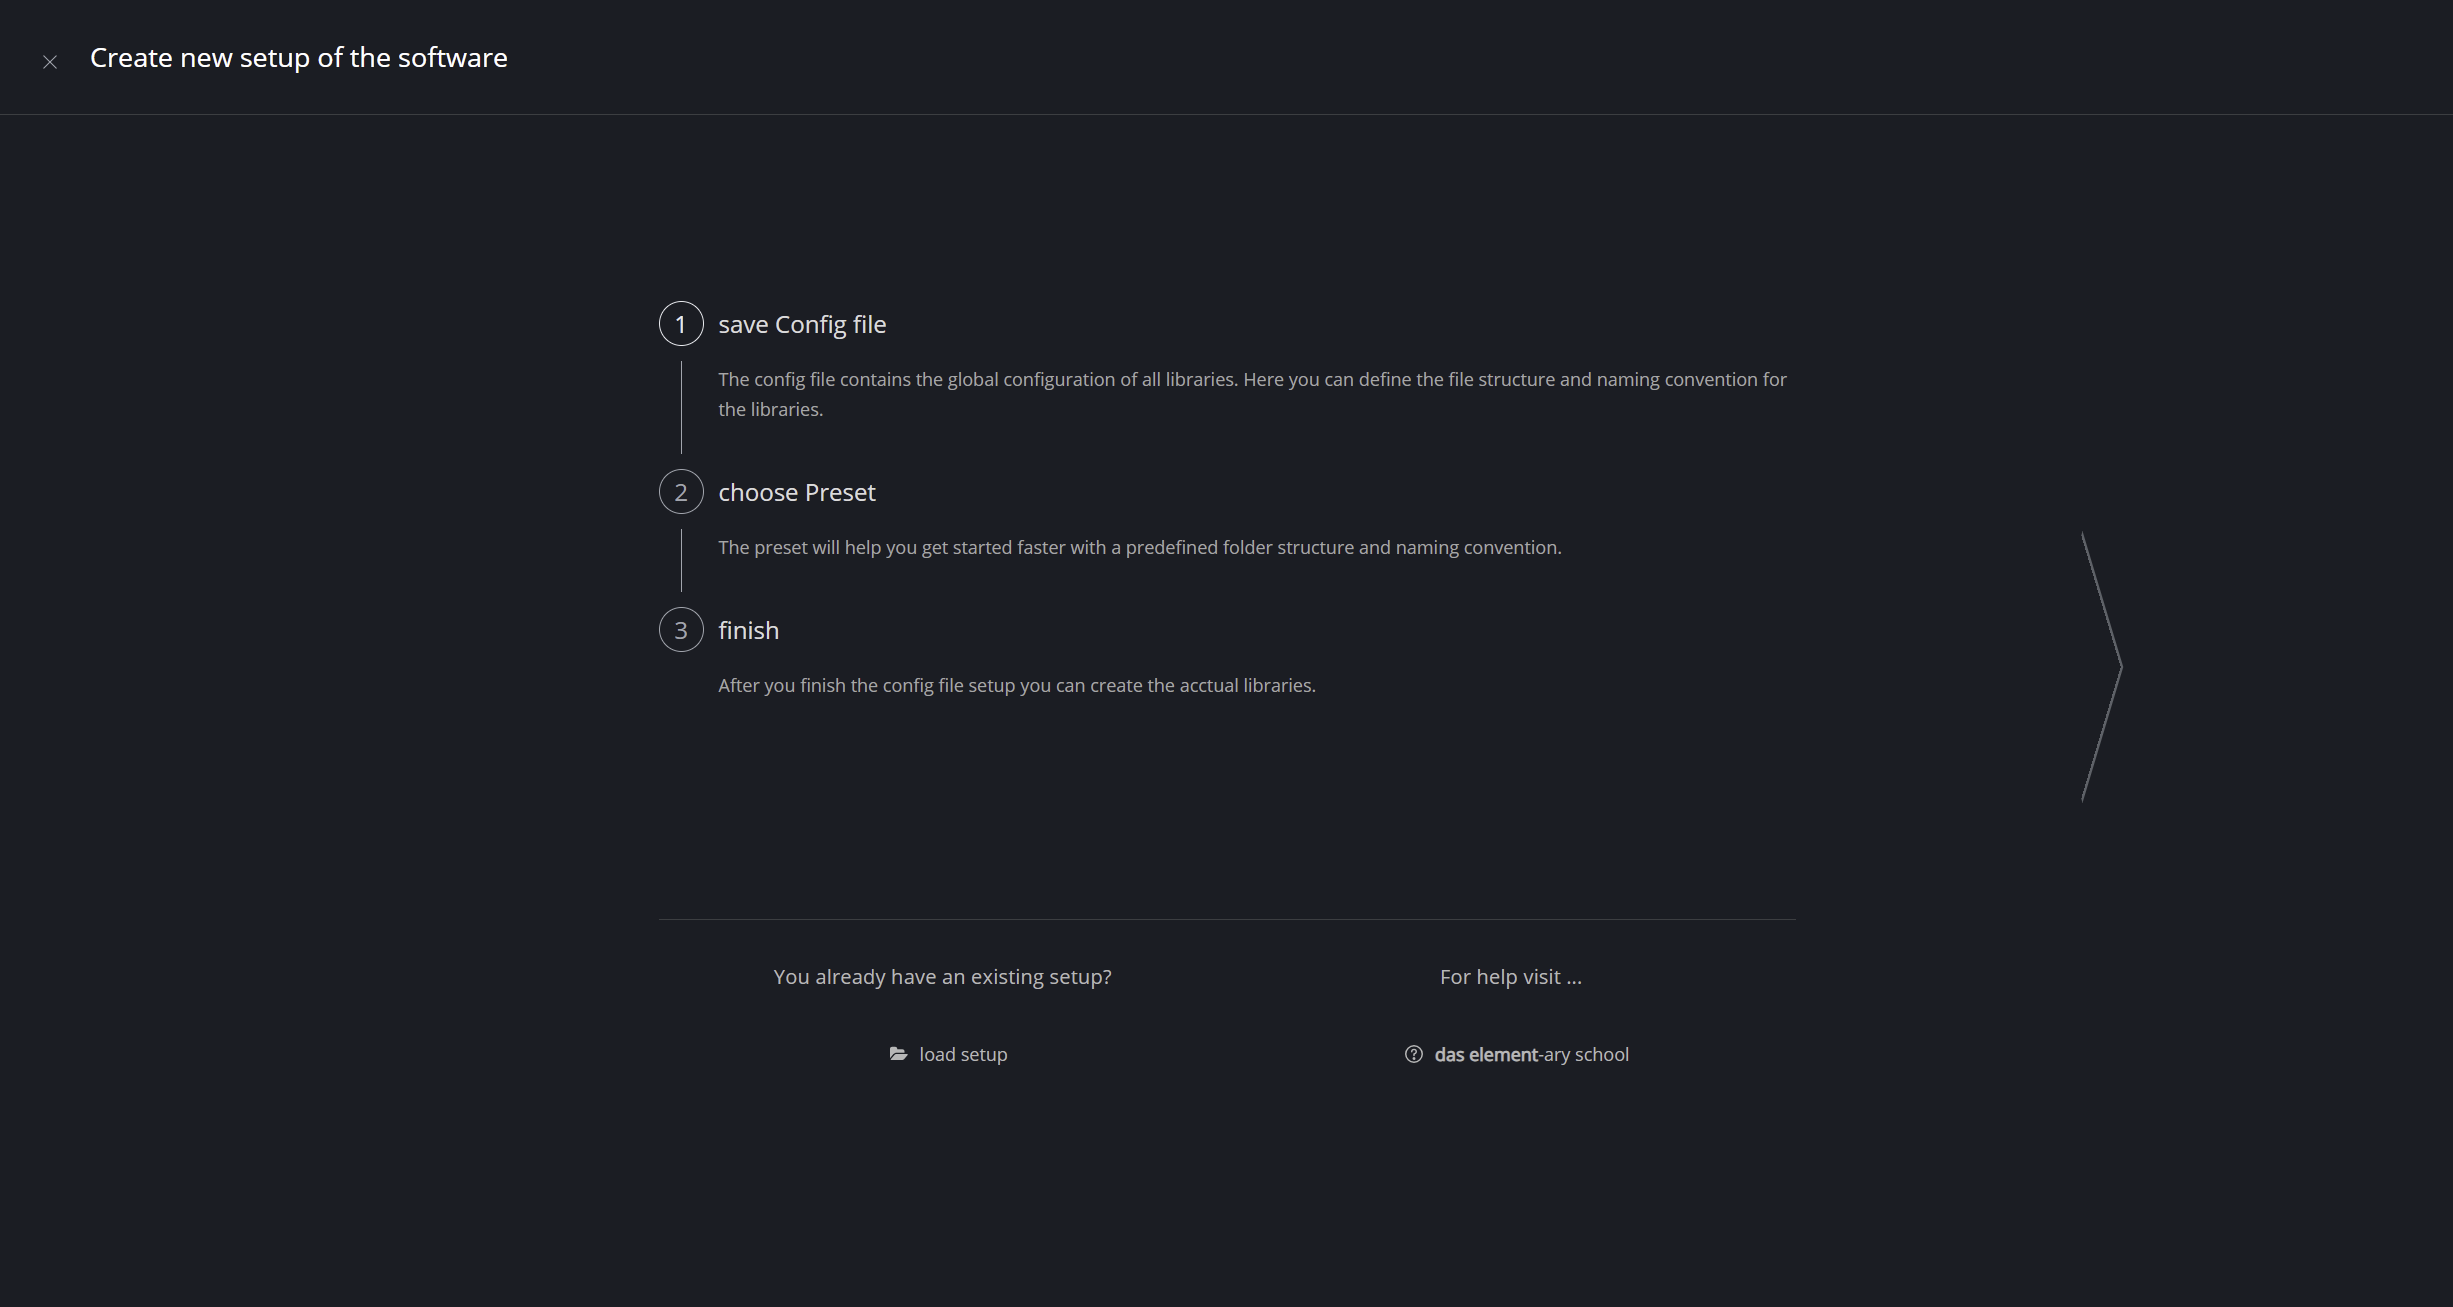Click the step 2 number circle

(x=681, y=492)
